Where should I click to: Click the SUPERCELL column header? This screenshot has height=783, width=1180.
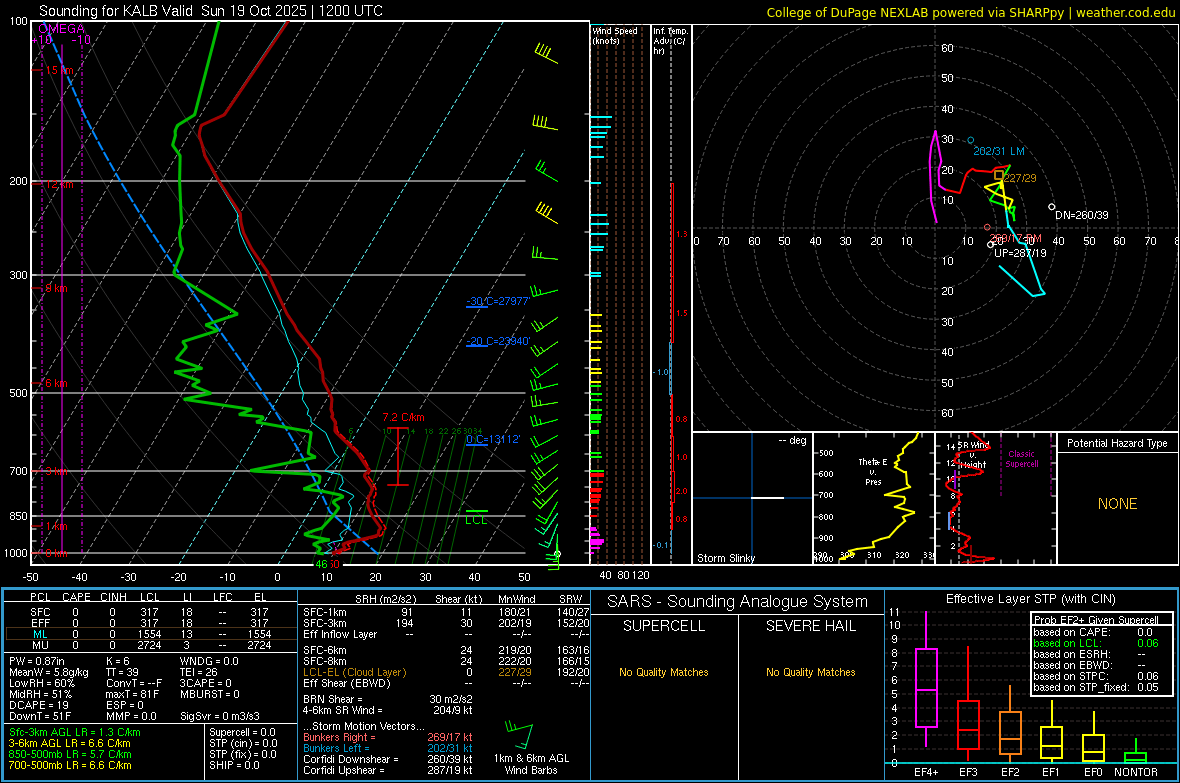click(x=664, y=626)
